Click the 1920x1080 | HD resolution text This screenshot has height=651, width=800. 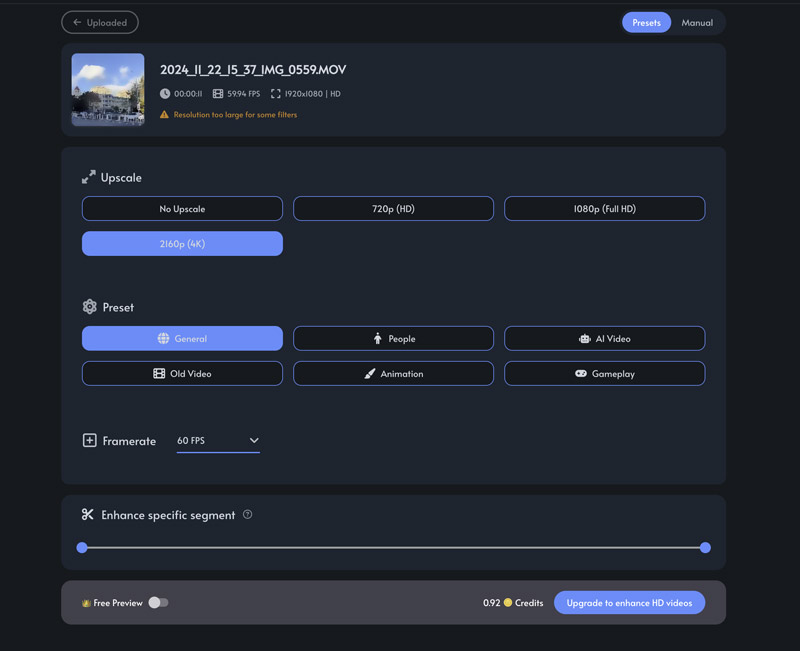coord(313,93)
